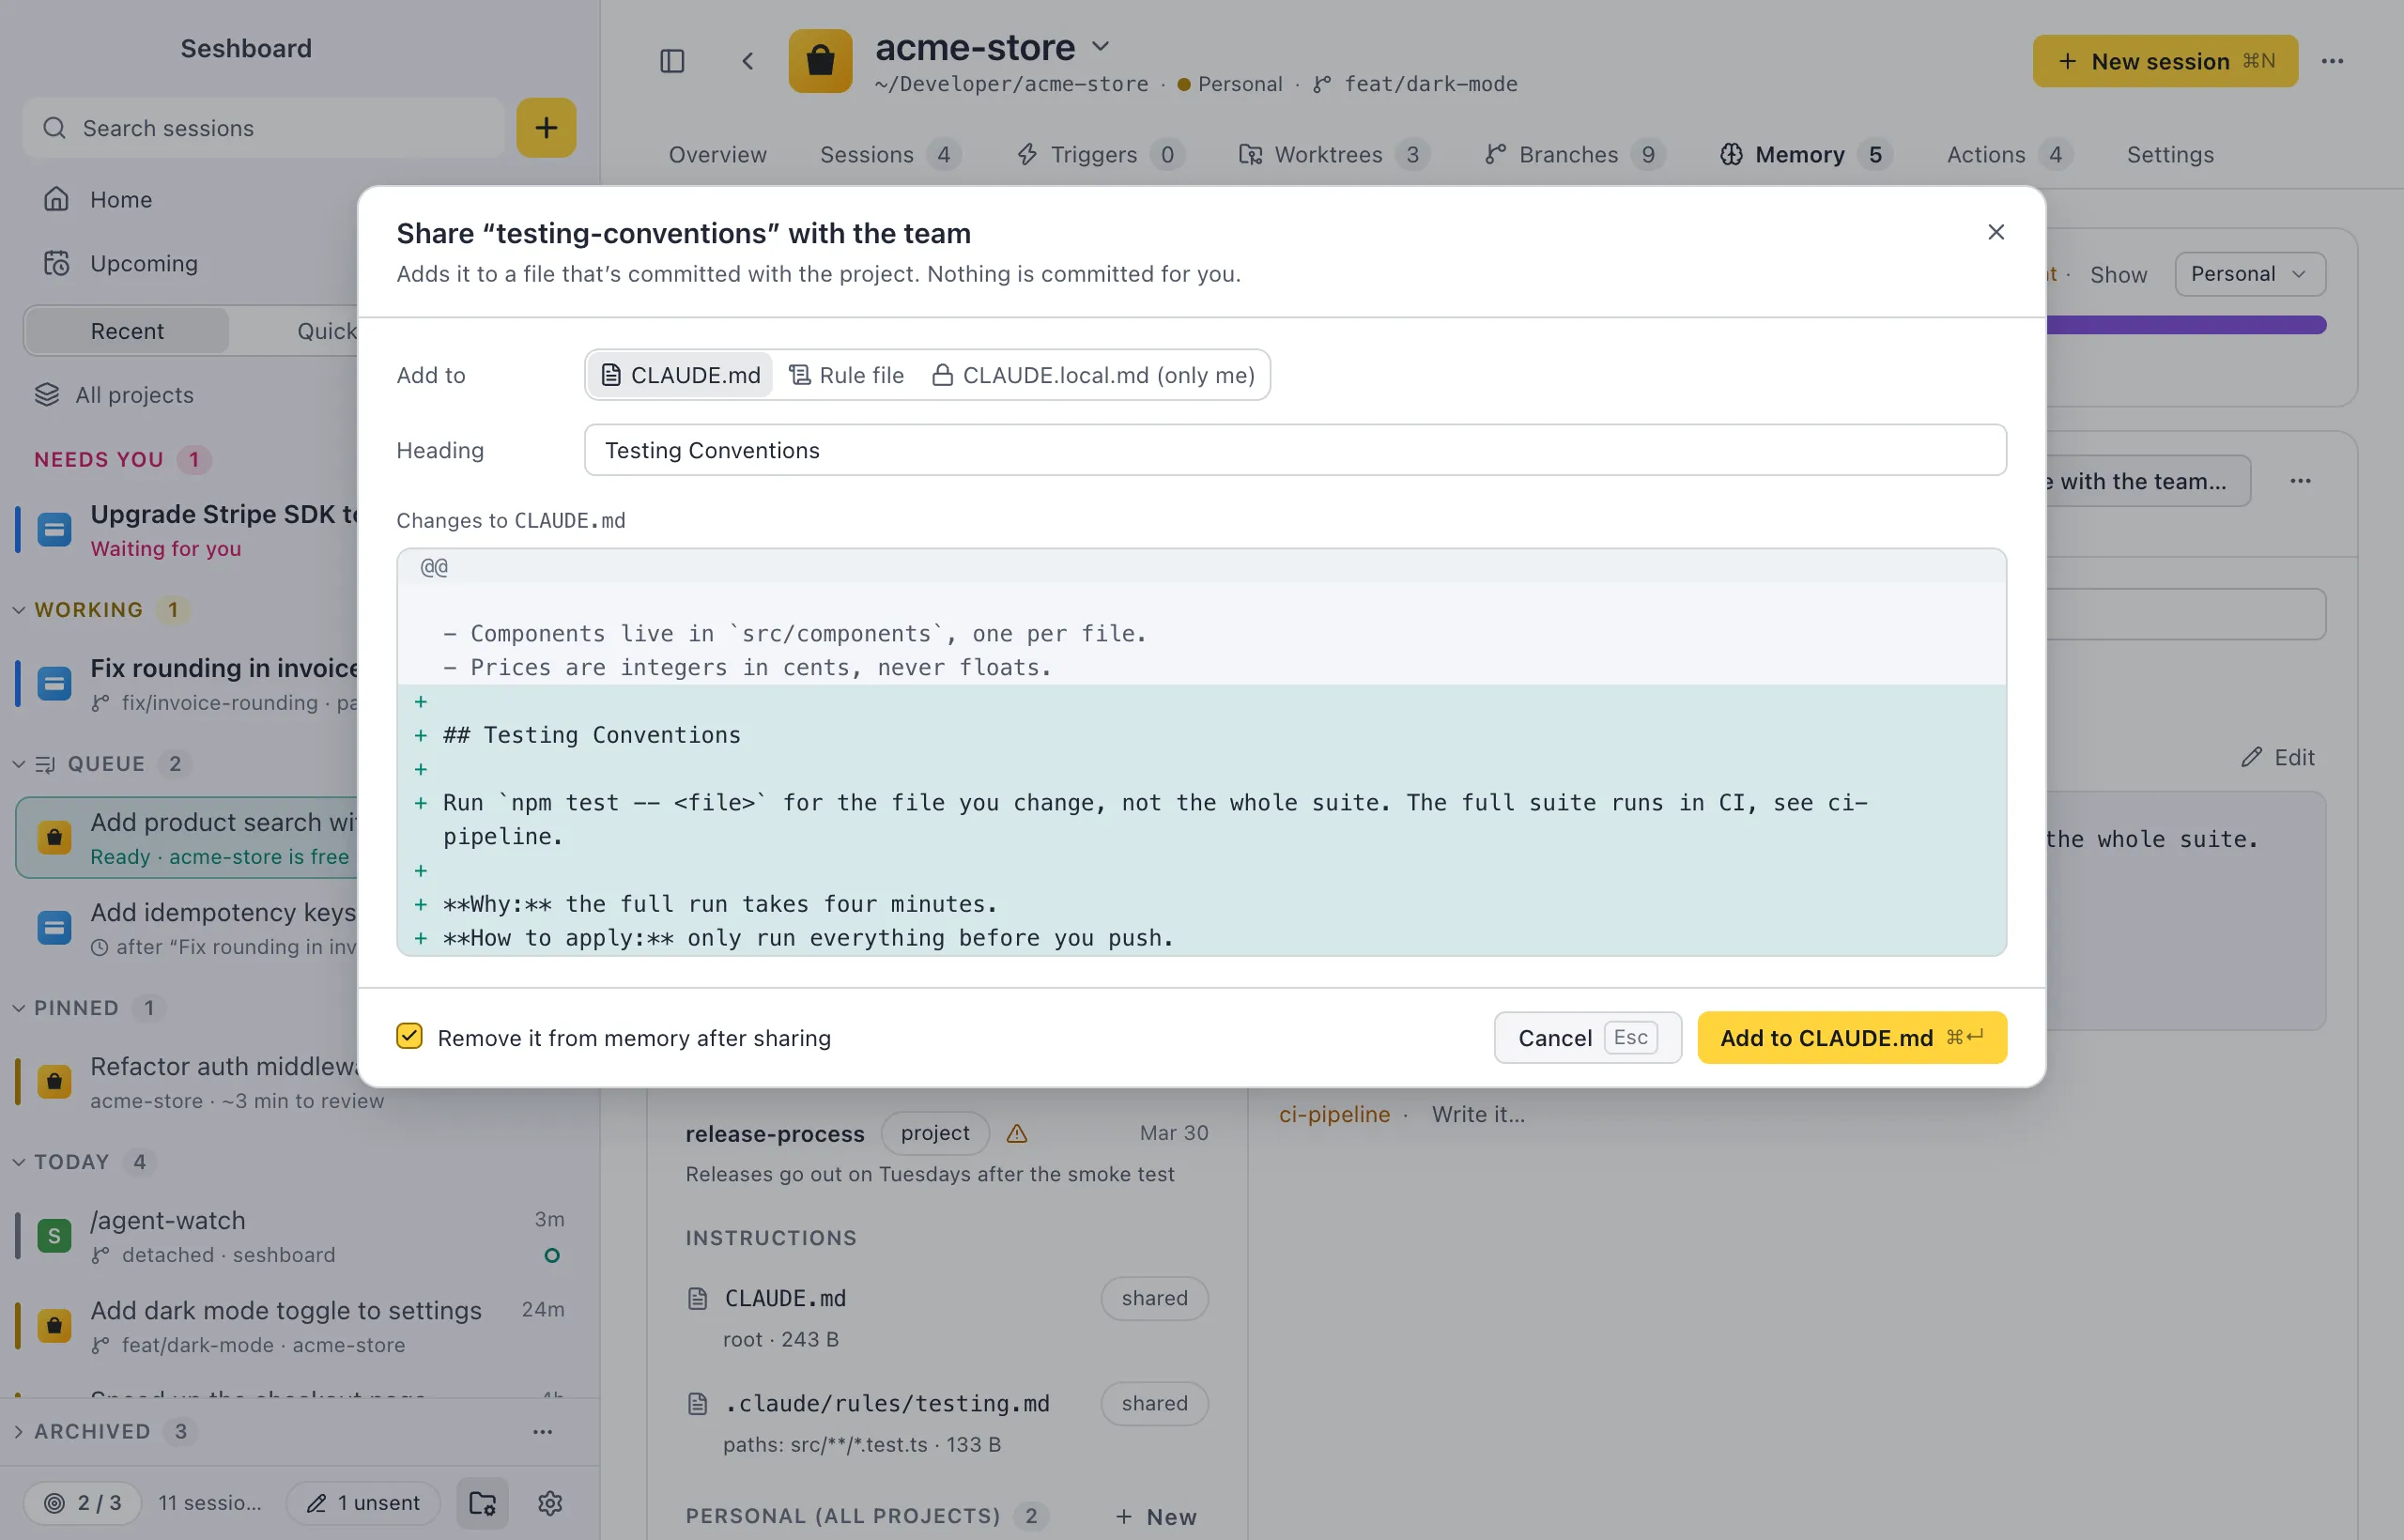
Task: Open the ellipsis menu right of share button
Action: pyautogui.click(x=2300, y=481)
